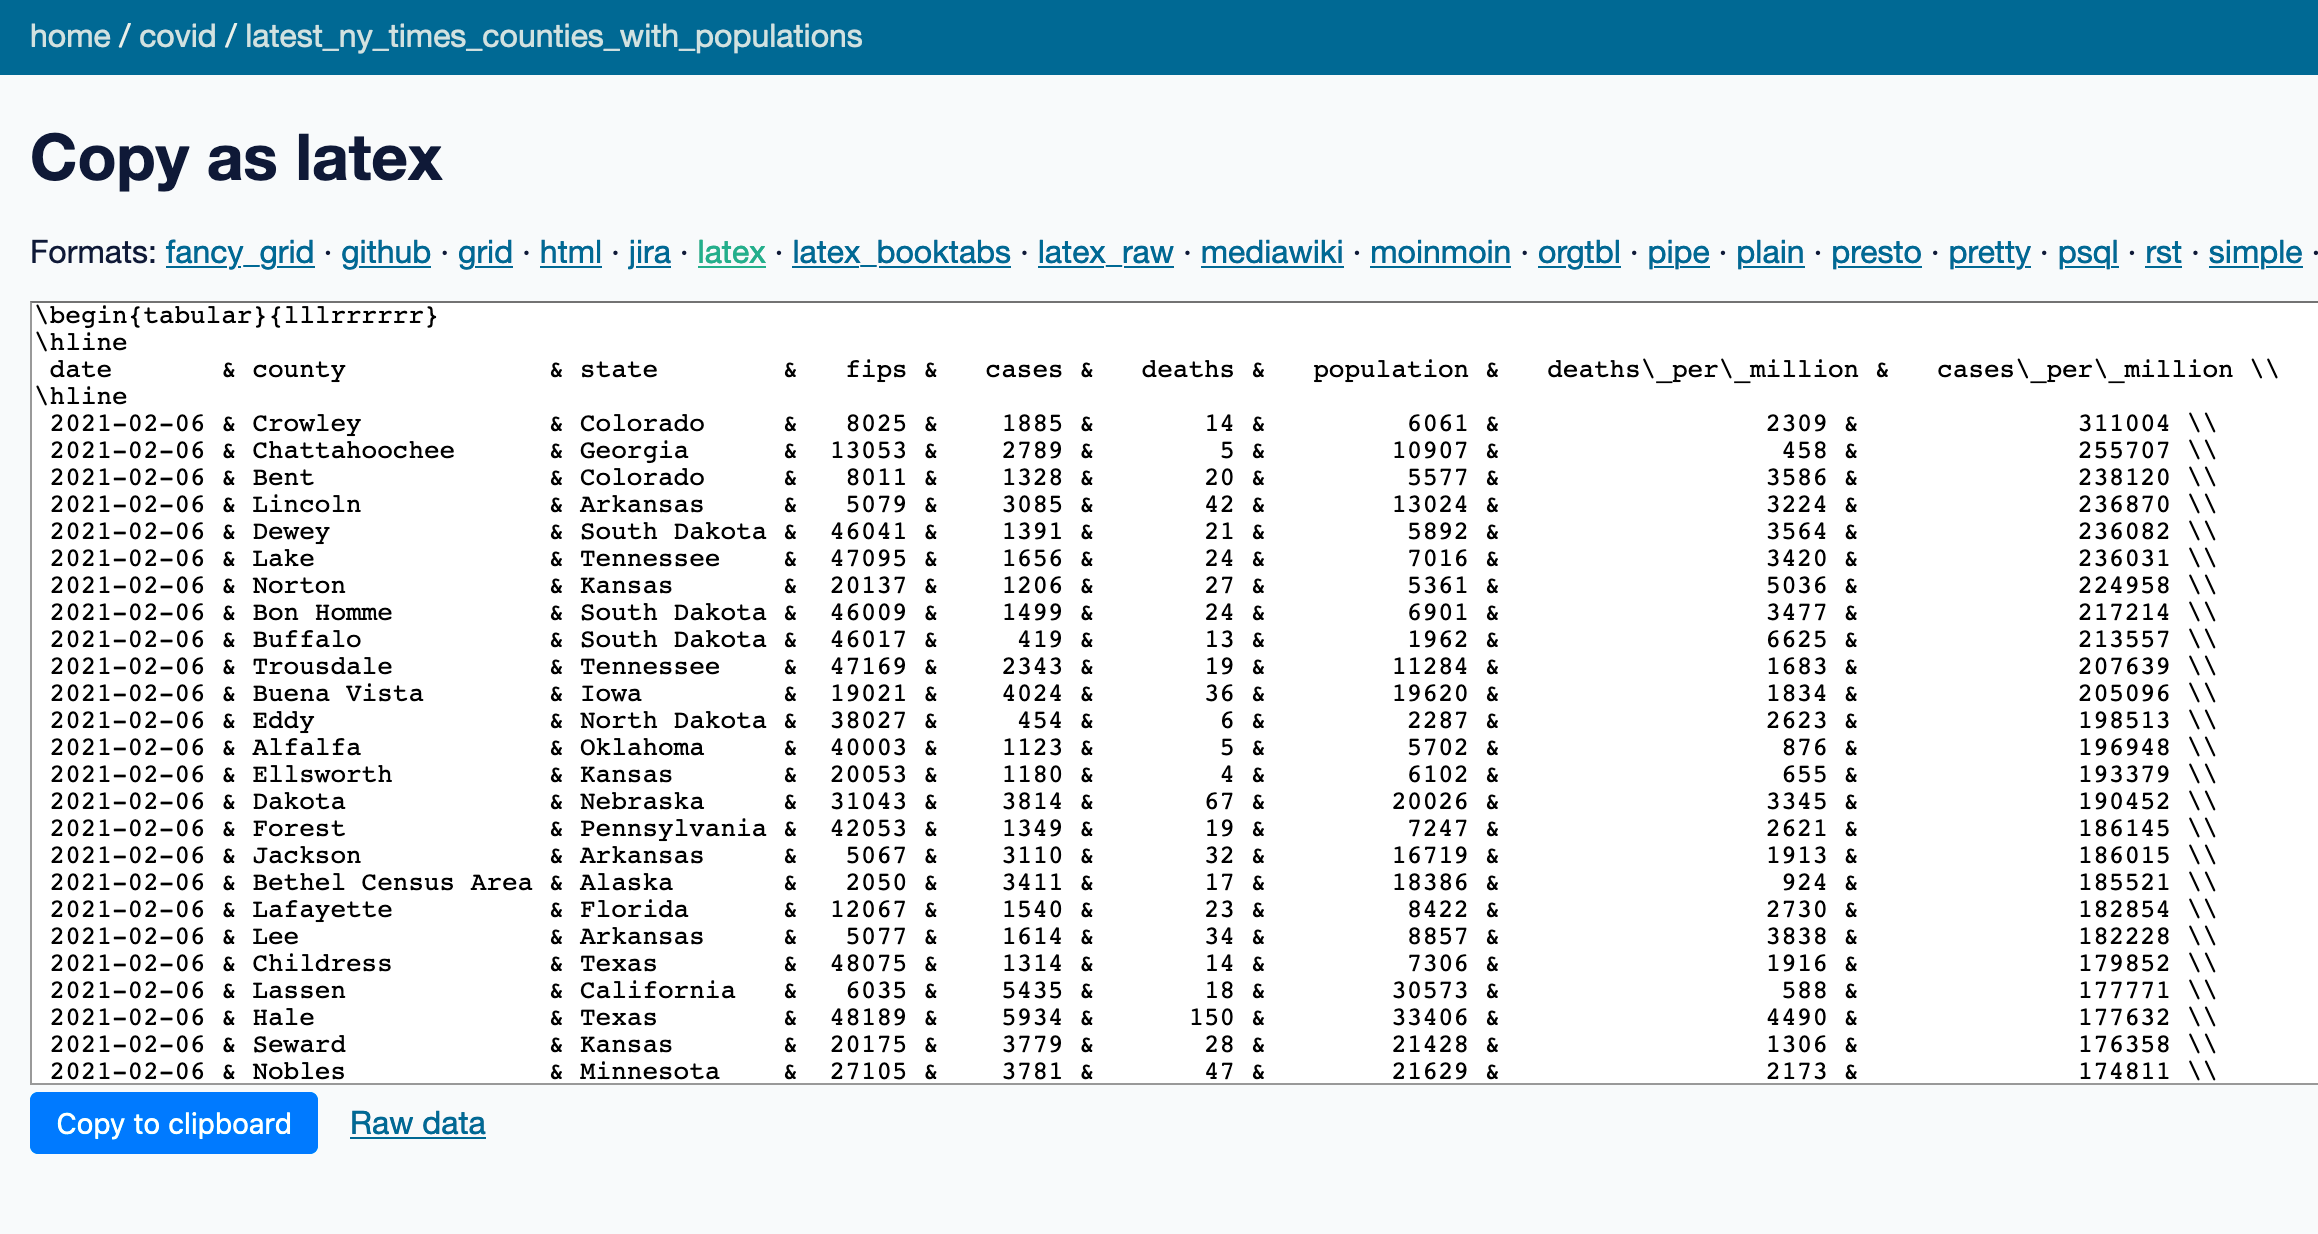Viewport: 2318px width, 1234px height.
Task: Select the presto format link
Action: pos(1876,251)
